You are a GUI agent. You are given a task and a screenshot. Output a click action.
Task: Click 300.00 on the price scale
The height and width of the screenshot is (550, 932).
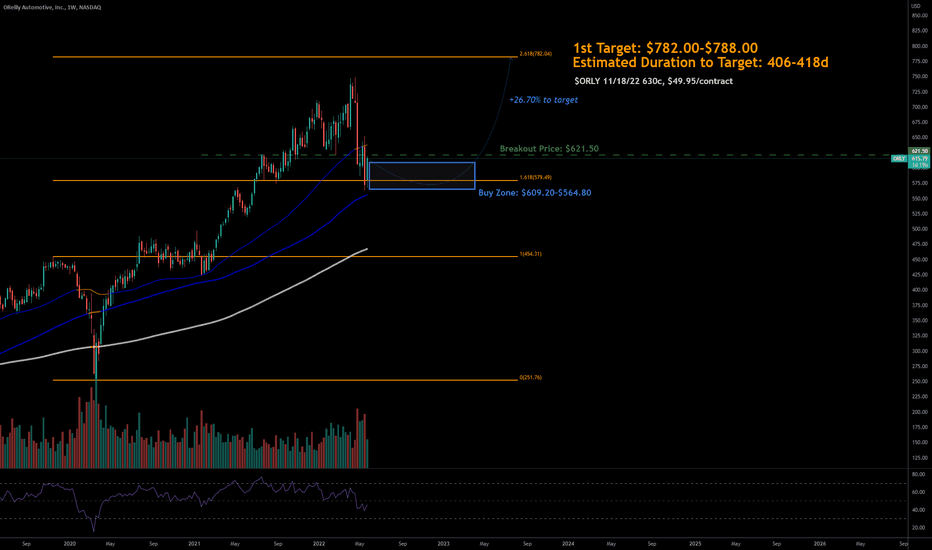coord(920,351)
